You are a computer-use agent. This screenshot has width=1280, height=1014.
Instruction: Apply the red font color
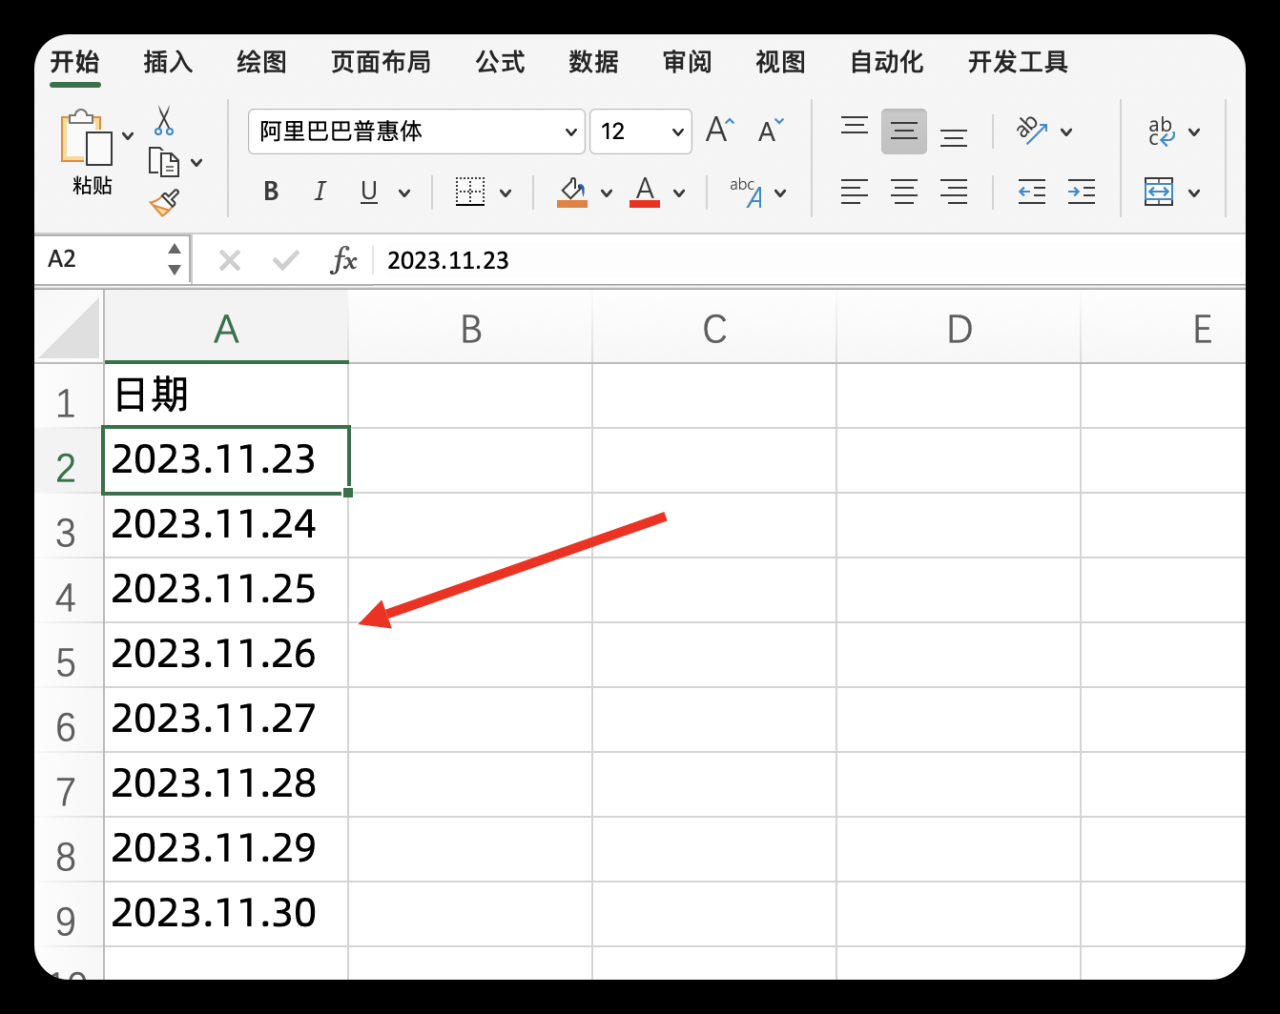point(645,192)
